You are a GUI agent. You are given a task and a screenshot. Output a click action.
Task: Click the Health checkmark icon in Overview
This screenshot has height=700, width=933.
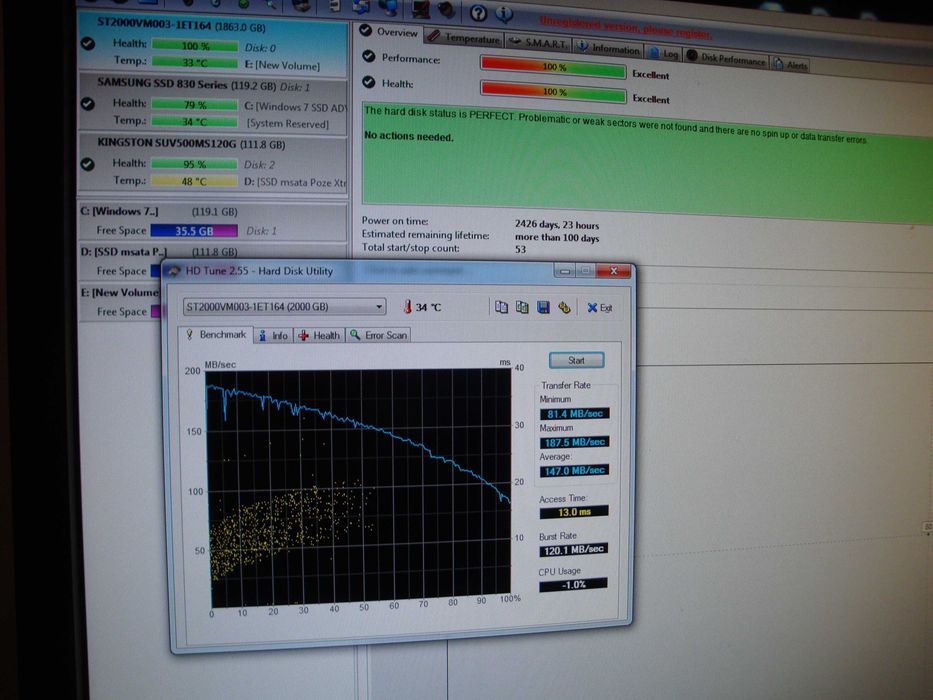369,82
